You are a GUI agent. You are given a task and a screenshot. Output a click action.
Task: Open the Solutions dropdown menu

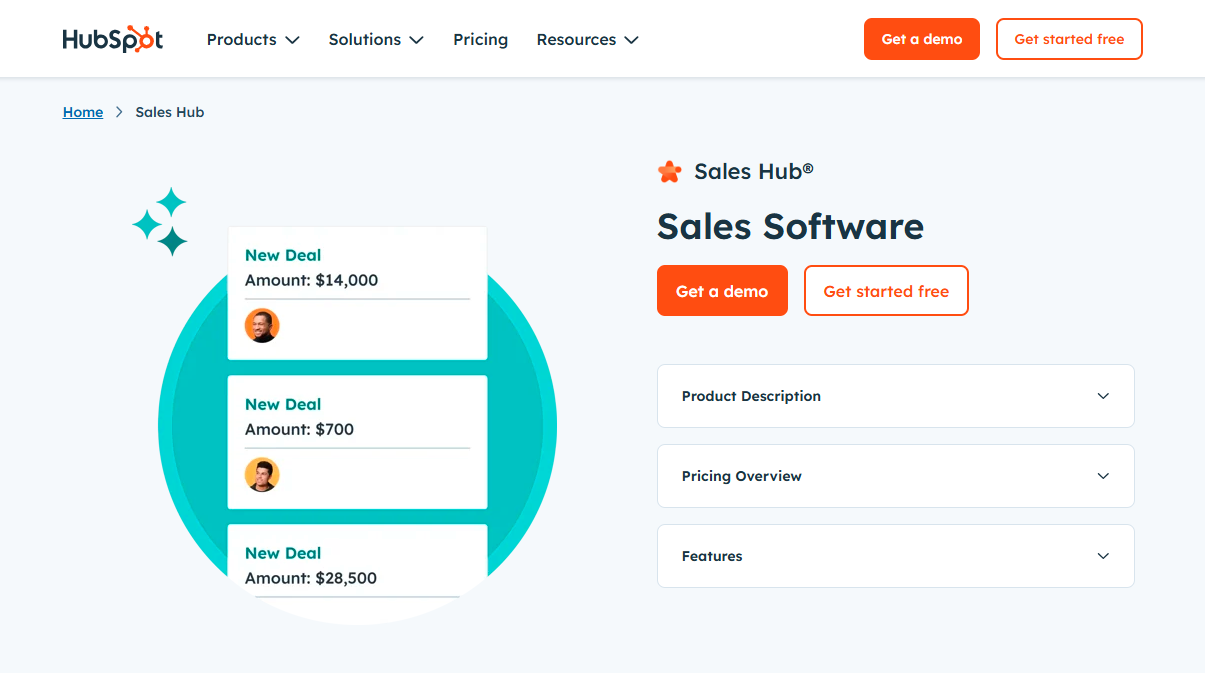click(x=376, y=39)
